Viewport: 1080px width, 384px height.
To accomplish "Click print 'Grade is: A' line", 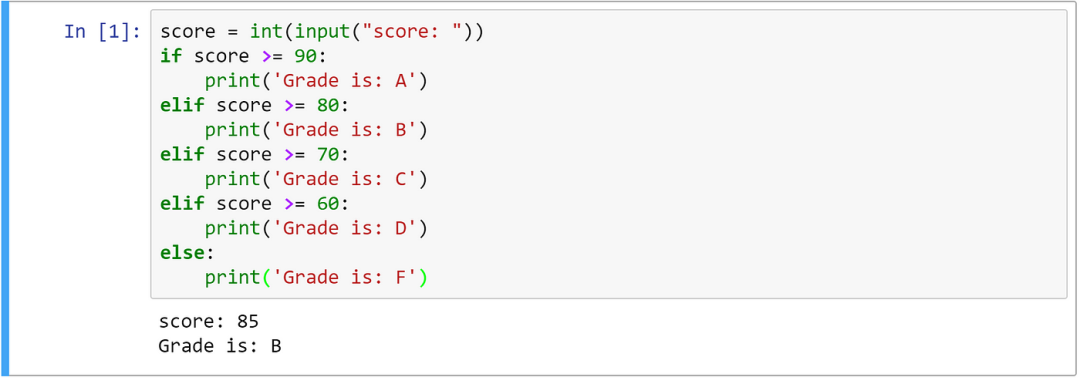I will 316,81.
